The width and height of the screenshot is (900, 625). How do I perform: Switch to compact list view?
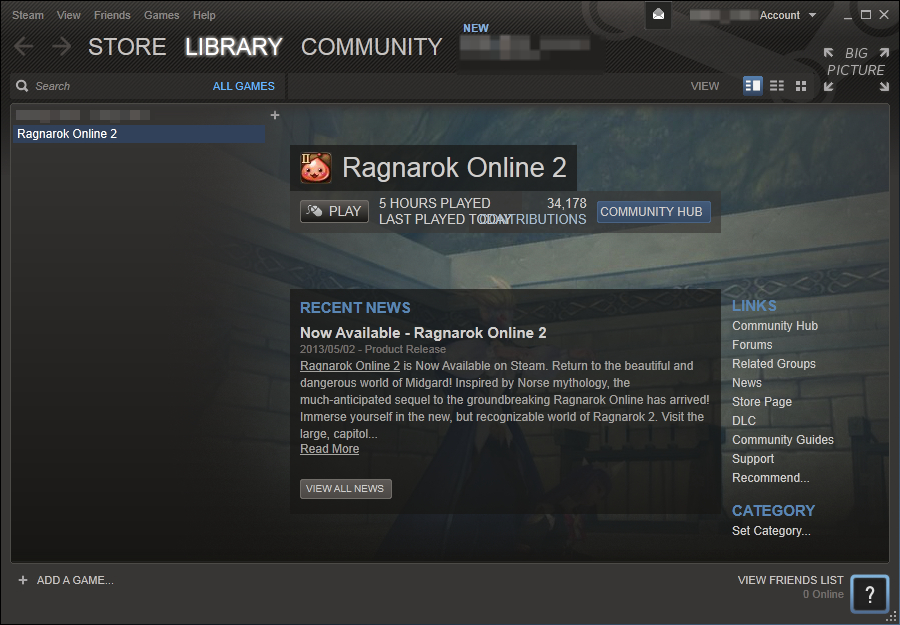(x=777, y=86)
